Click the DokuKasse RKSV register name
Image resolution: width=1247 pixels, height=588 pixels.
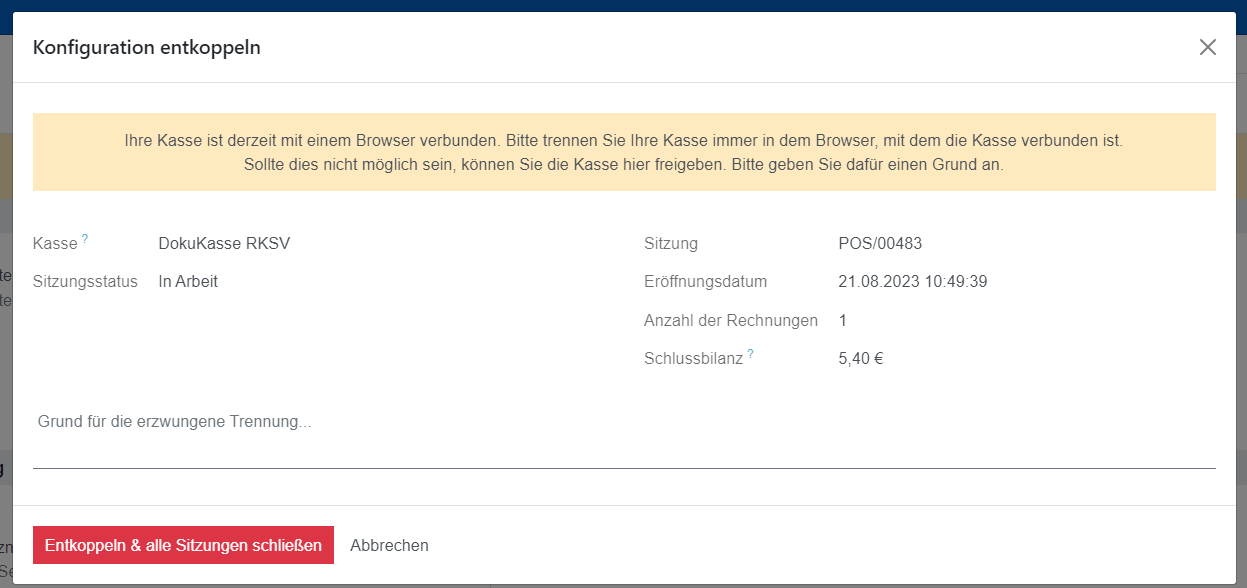[x=224, y=243]
